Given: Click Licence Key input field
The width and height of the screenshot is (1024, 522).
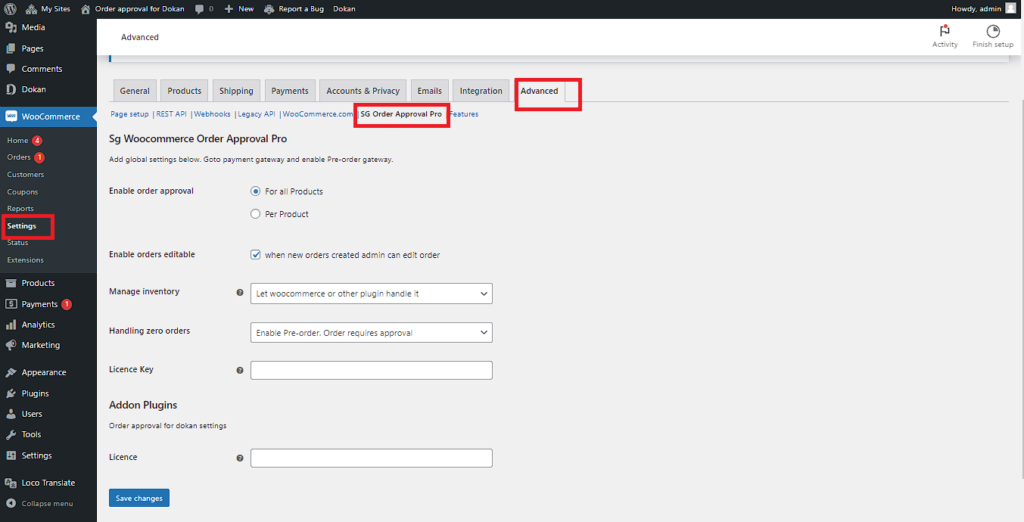Looking at the screenshot, I should coord(371,370).
